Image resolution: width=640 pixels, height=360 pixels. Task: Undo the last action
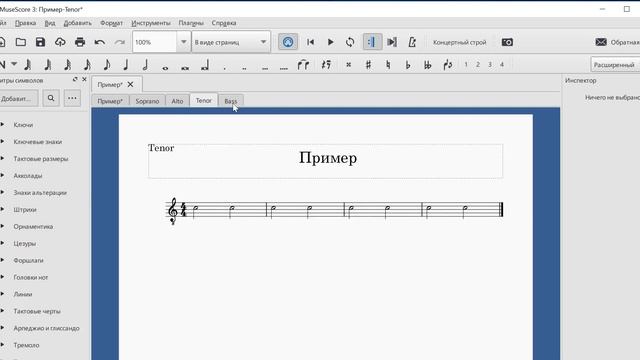(100, 42)
